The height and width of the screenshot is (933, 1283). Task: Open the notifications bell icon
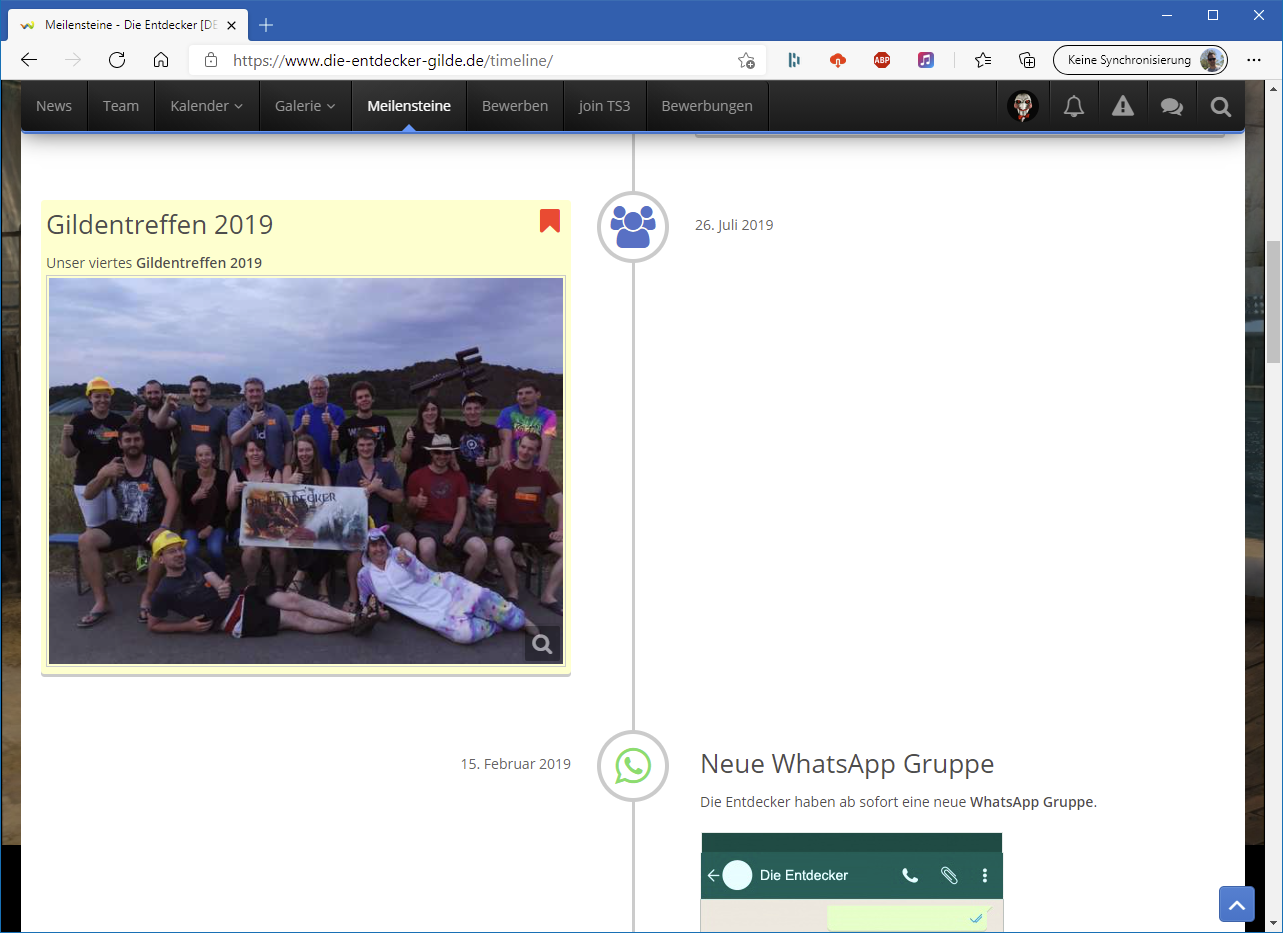(1074, 106)
